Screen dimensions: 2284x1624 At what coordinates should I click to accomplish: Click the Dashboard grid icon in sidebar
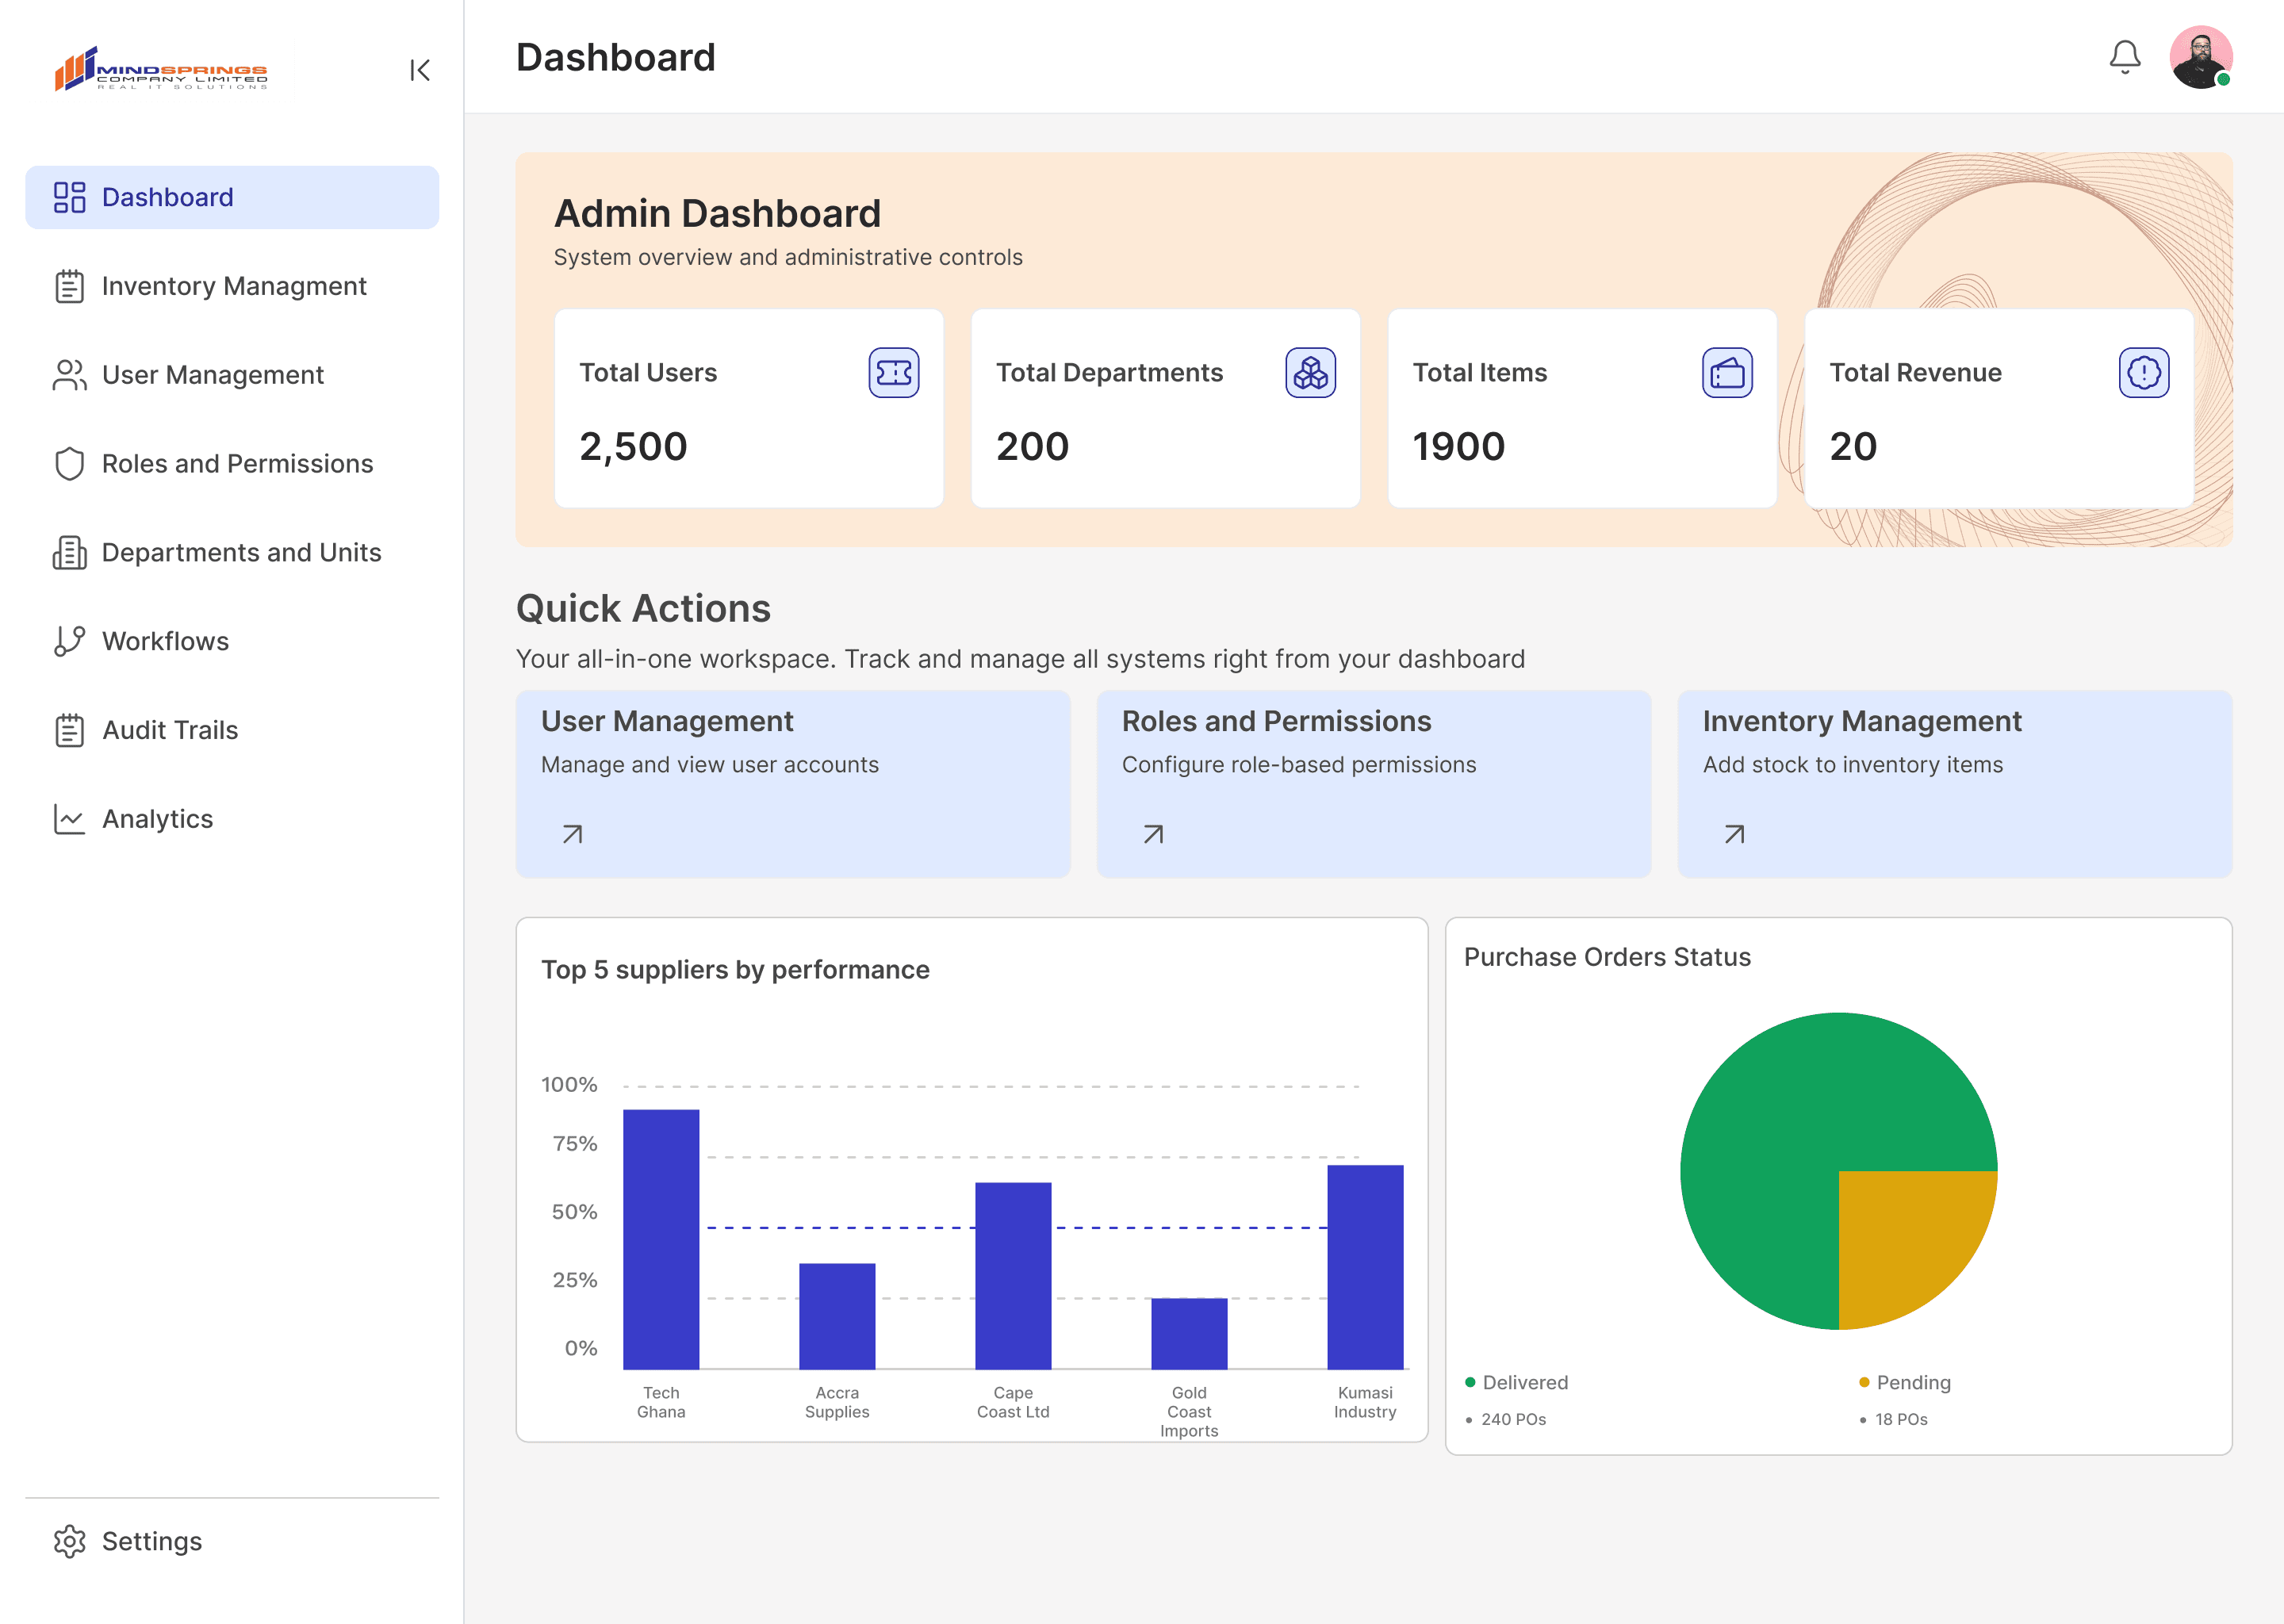(69, 197)
